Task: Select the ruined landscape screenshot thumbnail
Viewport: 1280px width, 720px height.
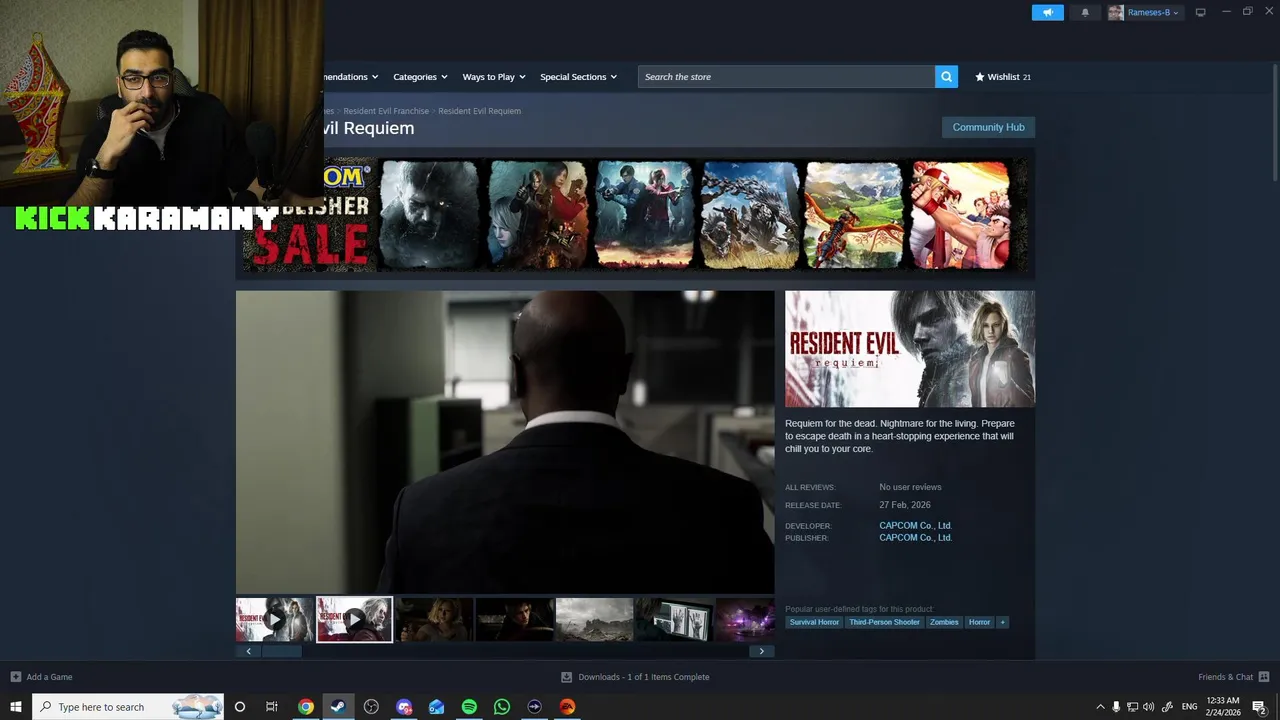Action: click(x=594, y=620)
